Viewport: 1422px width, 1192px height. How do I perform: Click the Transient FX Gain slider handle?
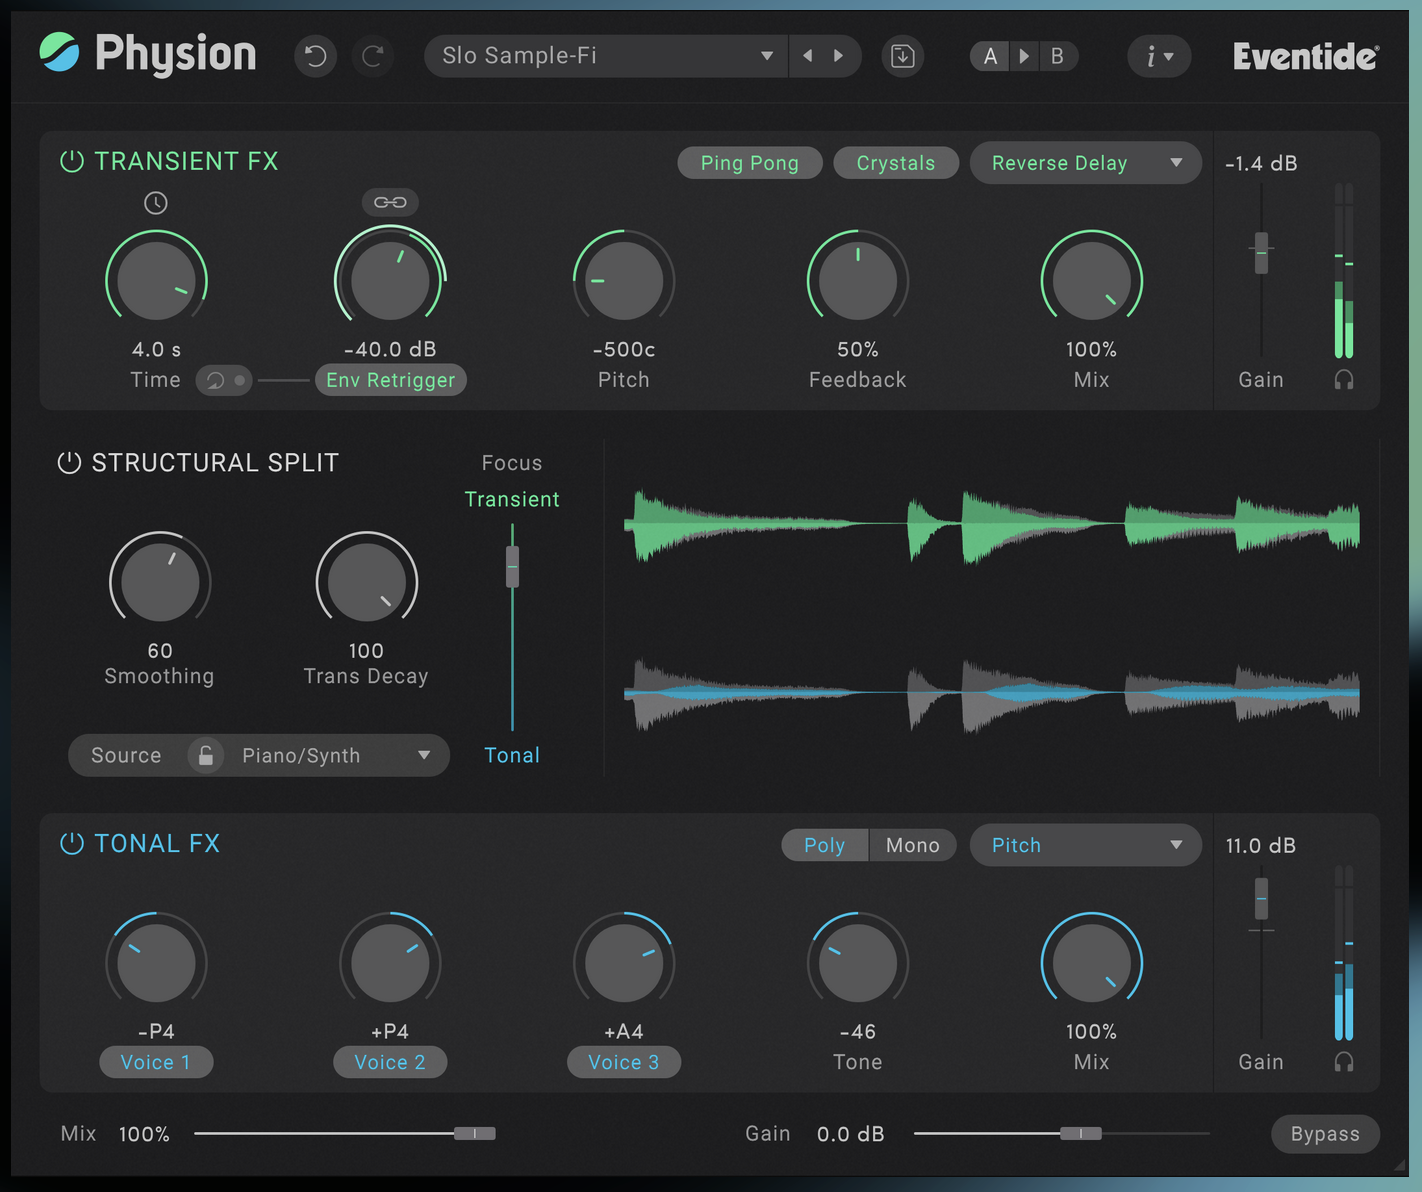tap(1261, 252)
